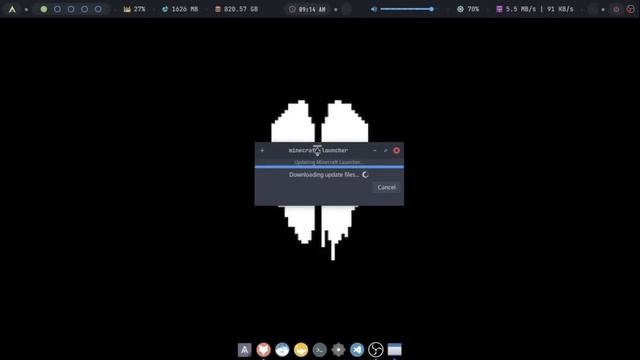Open the yellow round icon in the dock
The width and height of the screenshot is (640, 360).
pyautogui.click(x=301, y=350)
